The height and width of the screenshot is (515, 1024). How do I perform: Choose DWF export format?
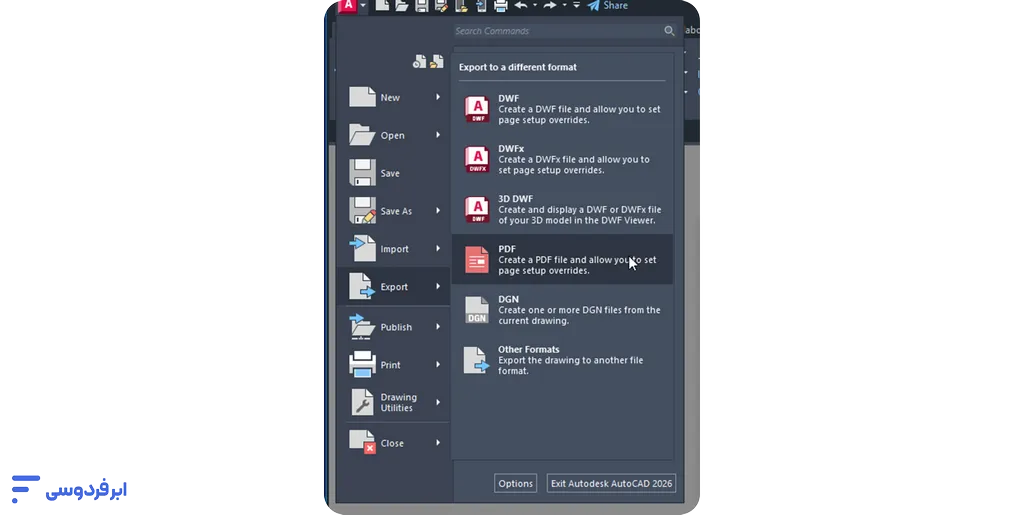coord(562,109)
